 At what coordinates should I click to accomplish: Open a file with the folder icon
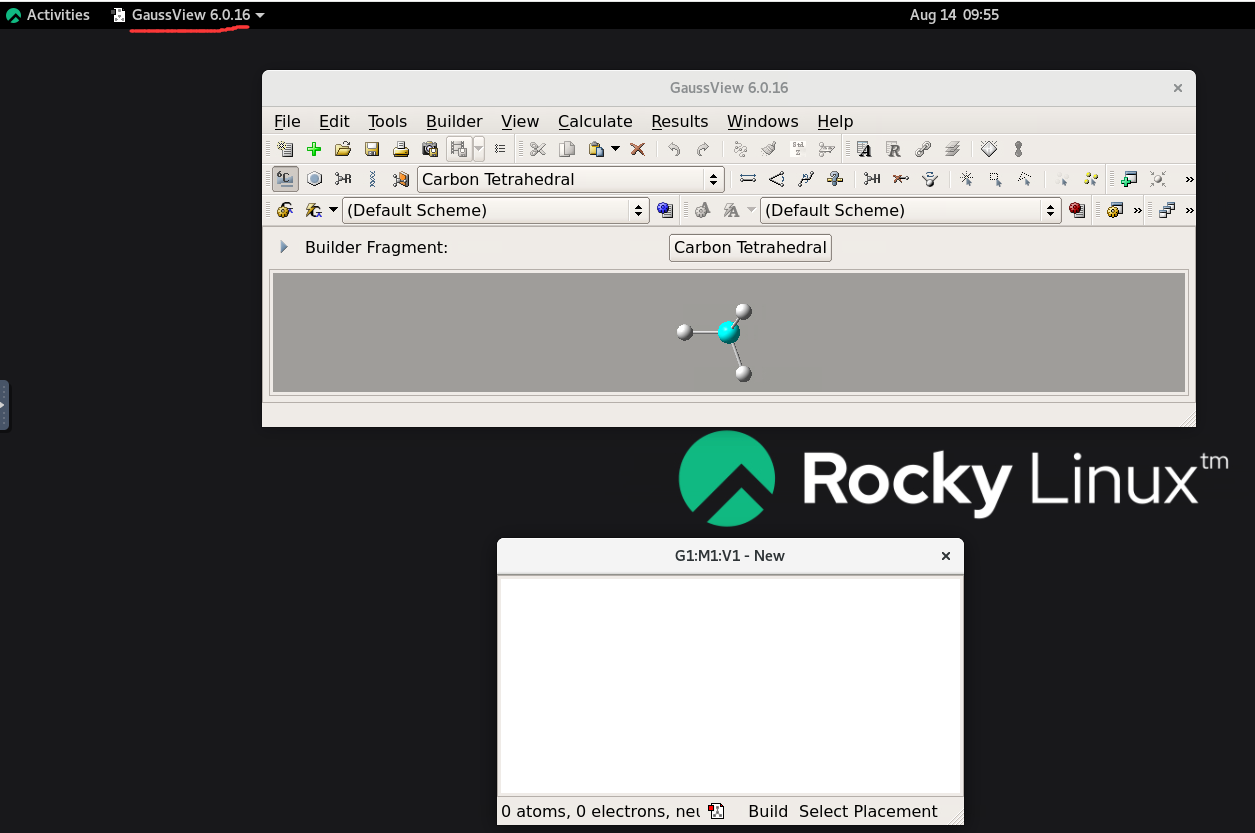[343, 149]
